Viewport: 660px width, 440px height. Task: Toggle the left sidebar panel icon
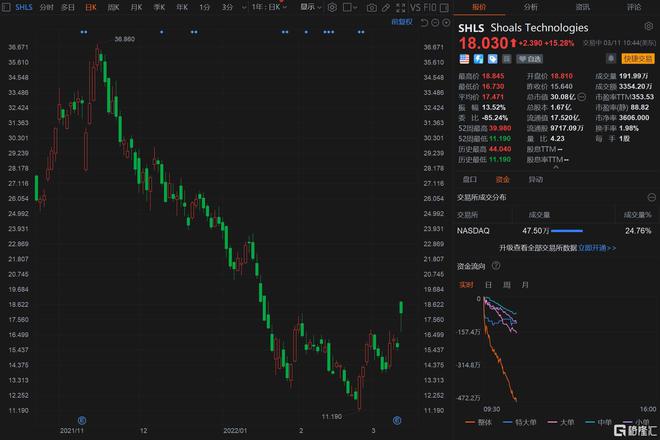(x=6, y=7)
